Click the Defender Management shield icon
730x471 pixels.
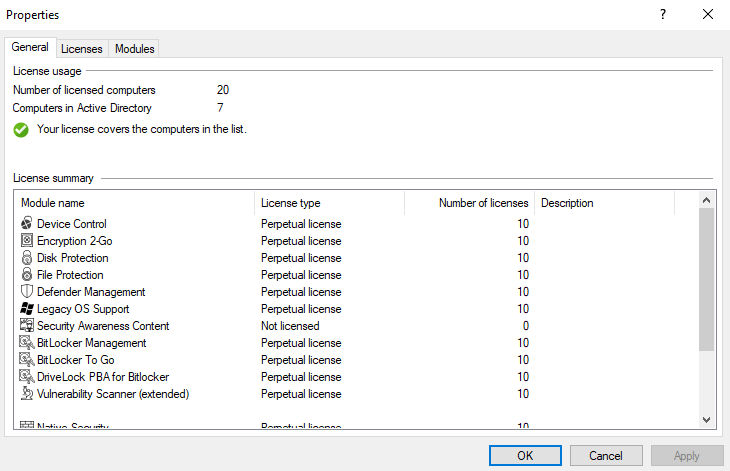click(x=27, y=292)
